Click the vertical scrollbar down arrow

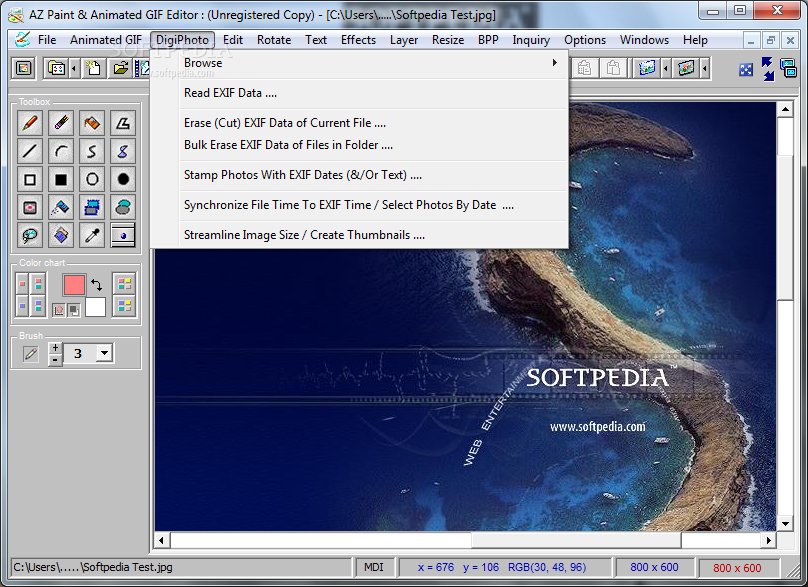tap(785, 524)
